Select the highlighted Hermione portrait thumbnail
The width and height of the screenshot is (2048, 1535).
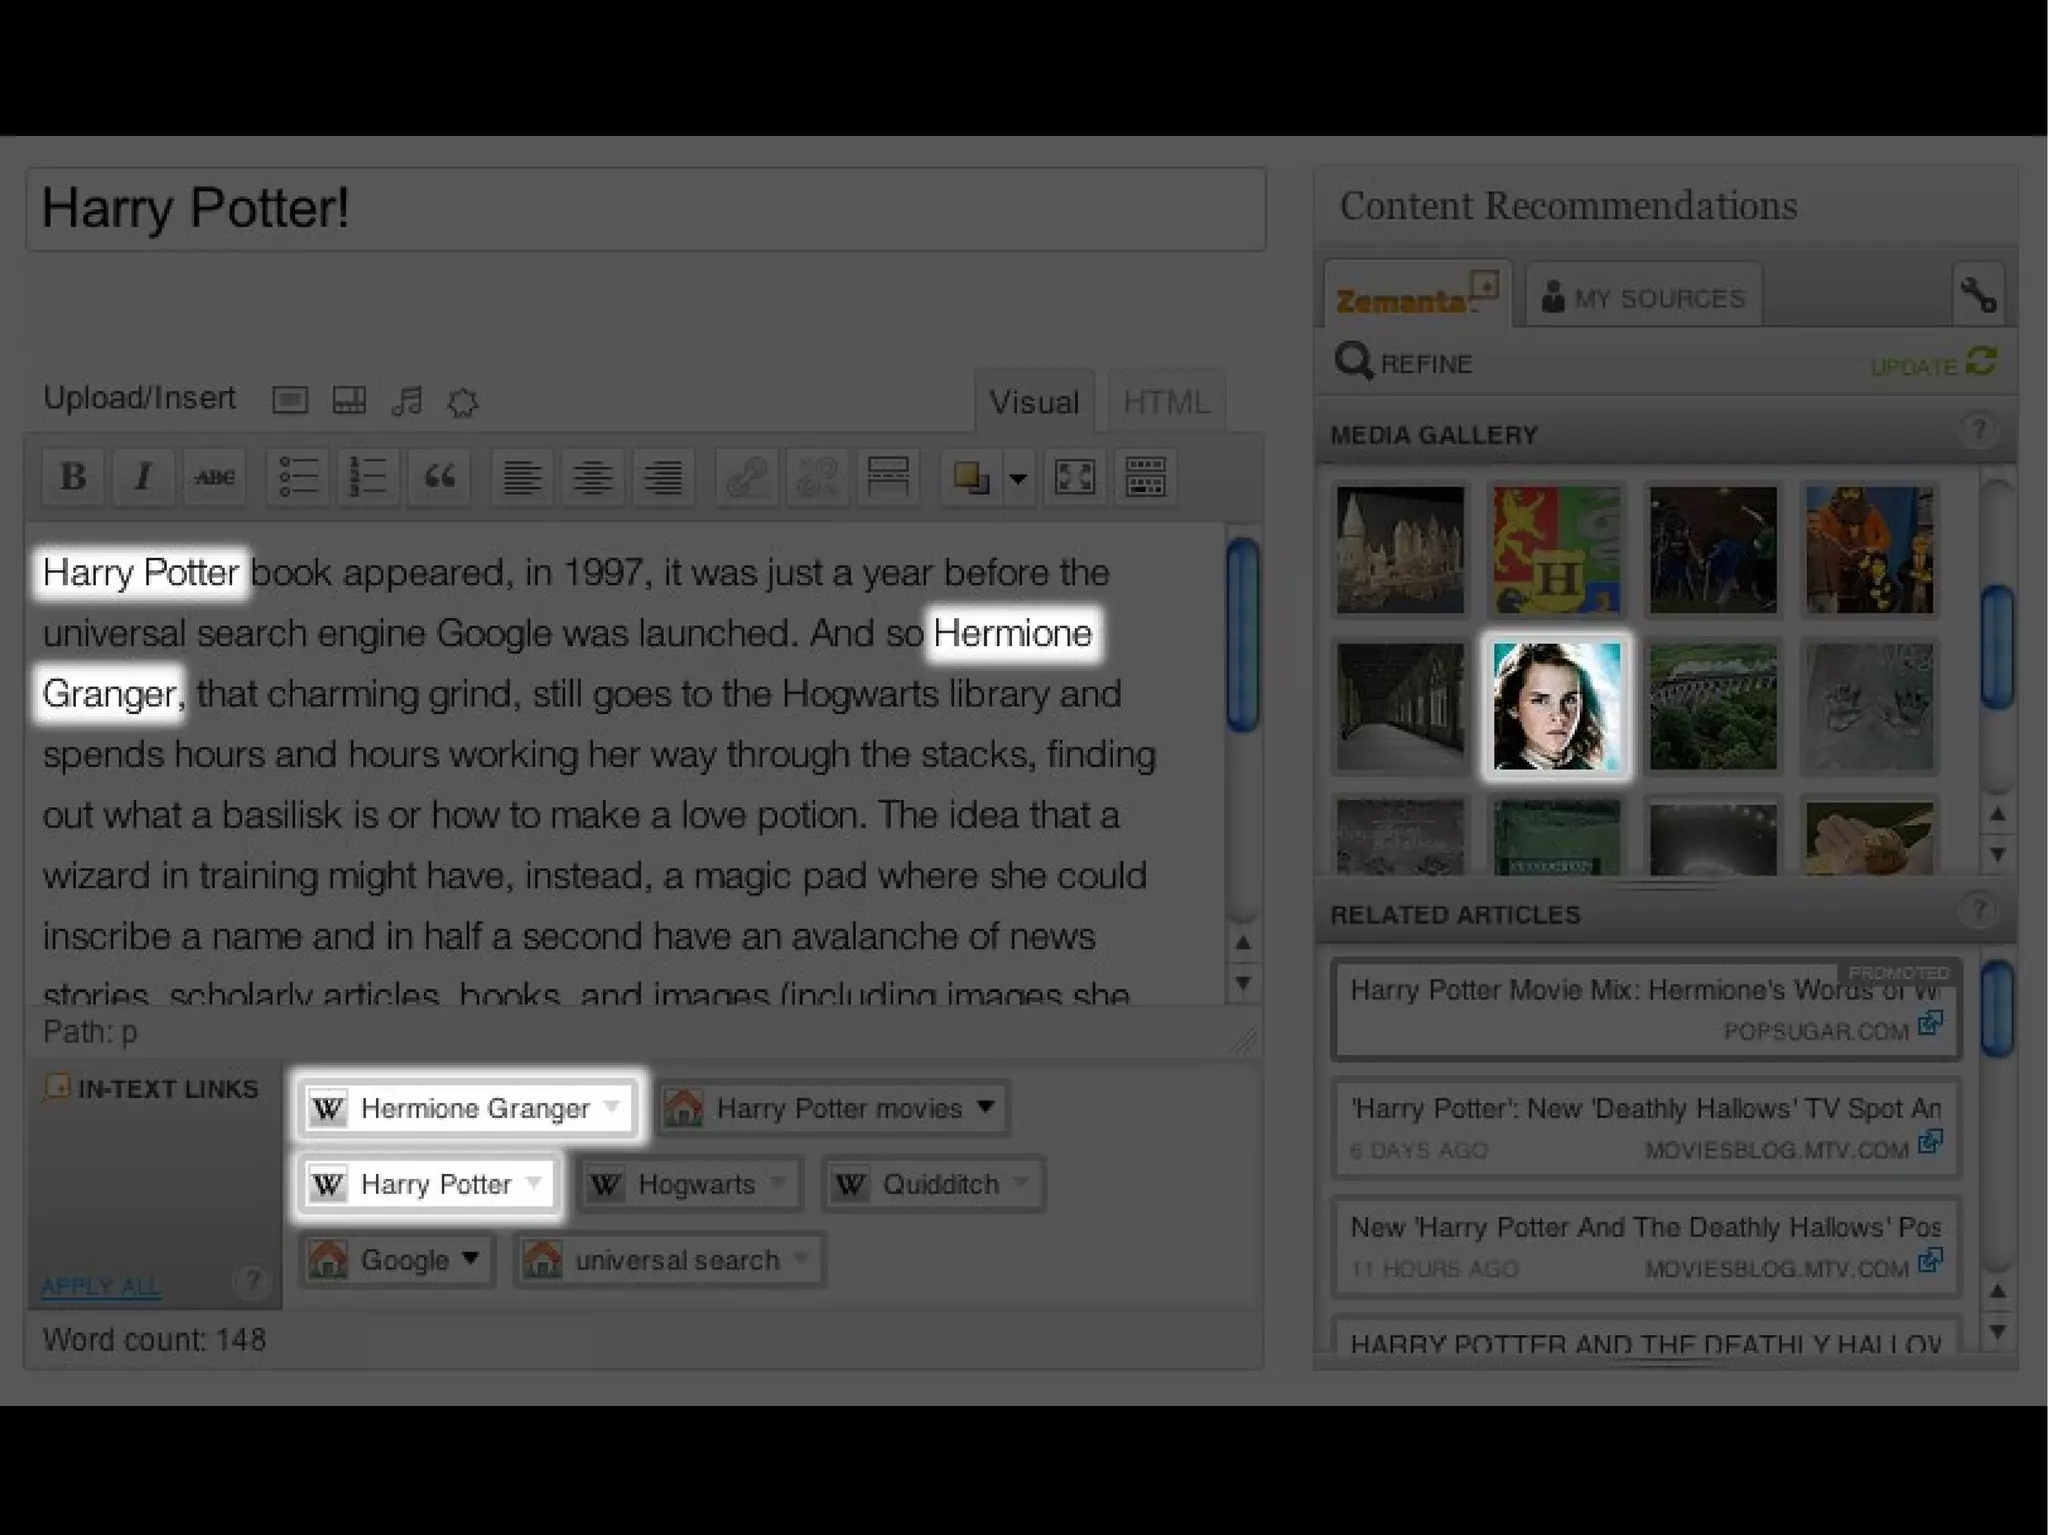tap(1556, 706)
